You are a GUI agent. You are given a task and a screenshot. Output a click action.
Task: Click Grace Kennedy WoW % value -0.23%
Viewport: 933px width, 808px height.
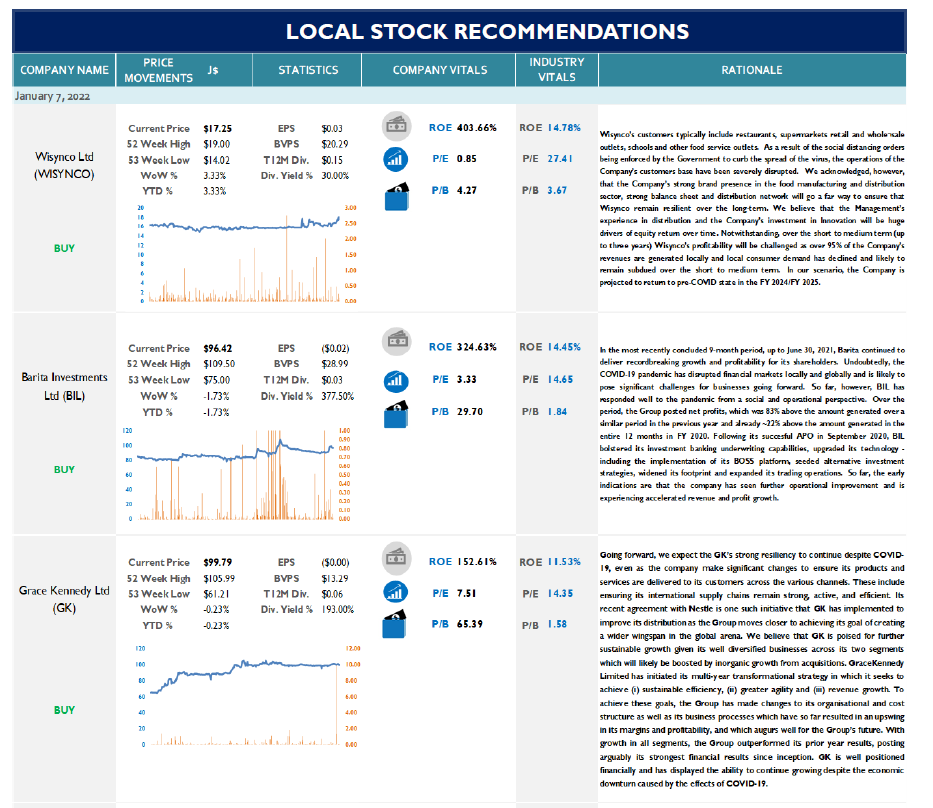216,609
